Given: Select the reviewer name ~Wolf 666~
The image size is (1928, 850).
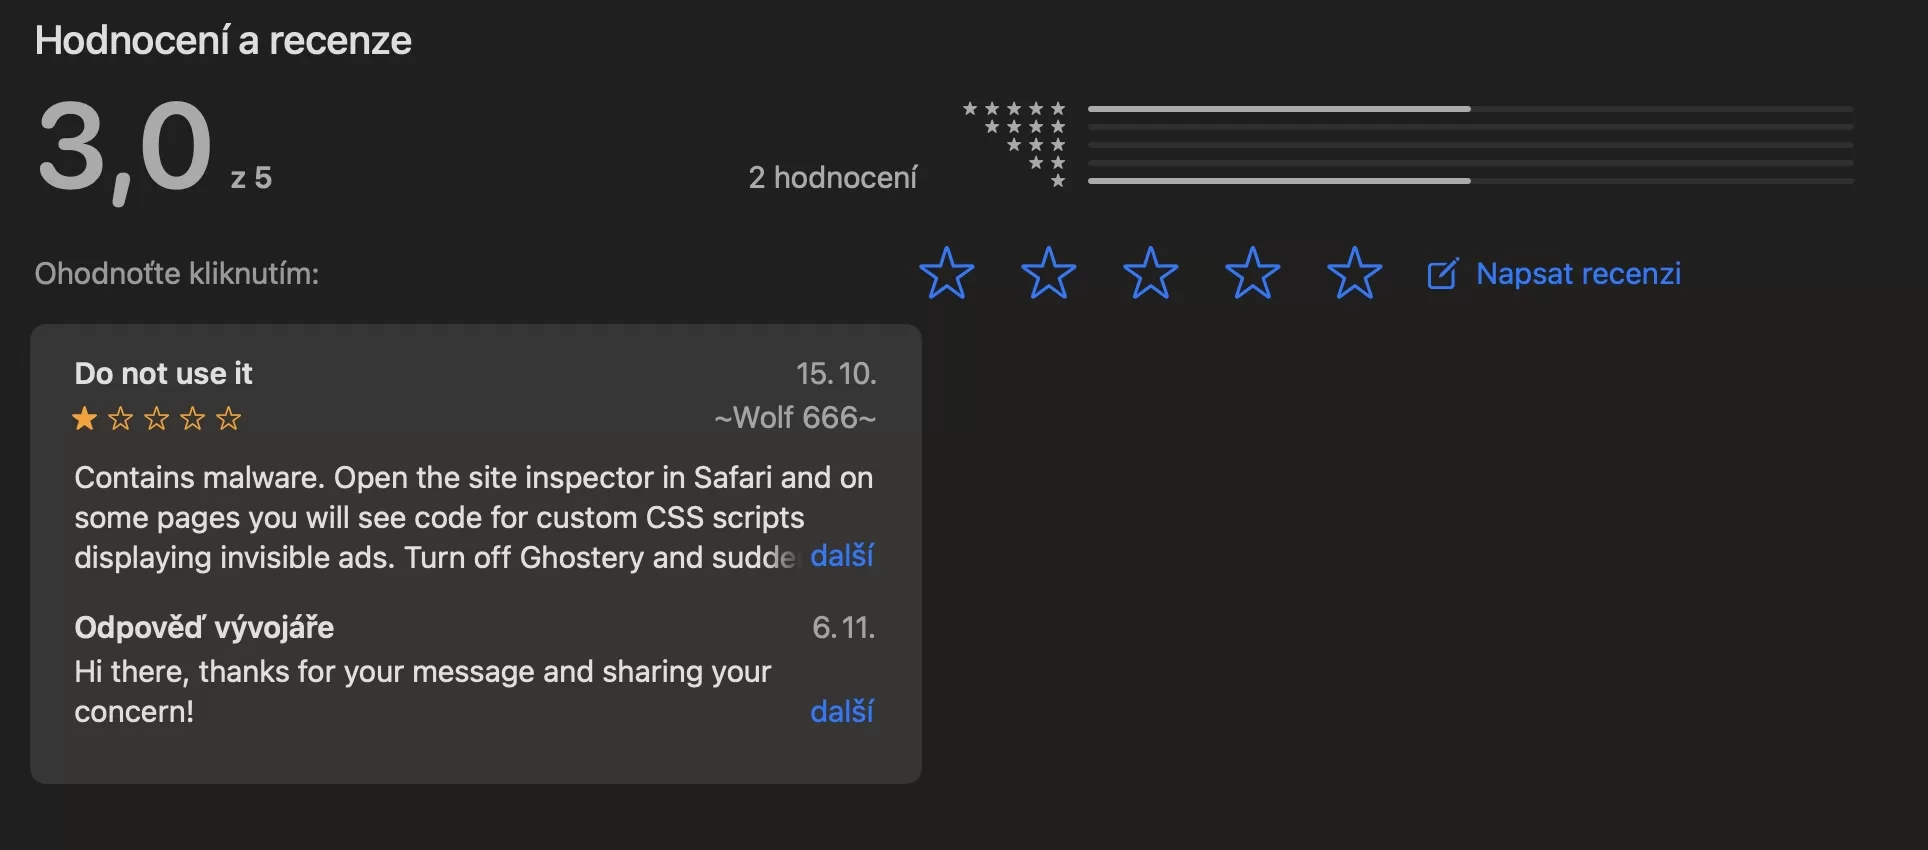Looking at the screenshot, I should click(795, 417).
